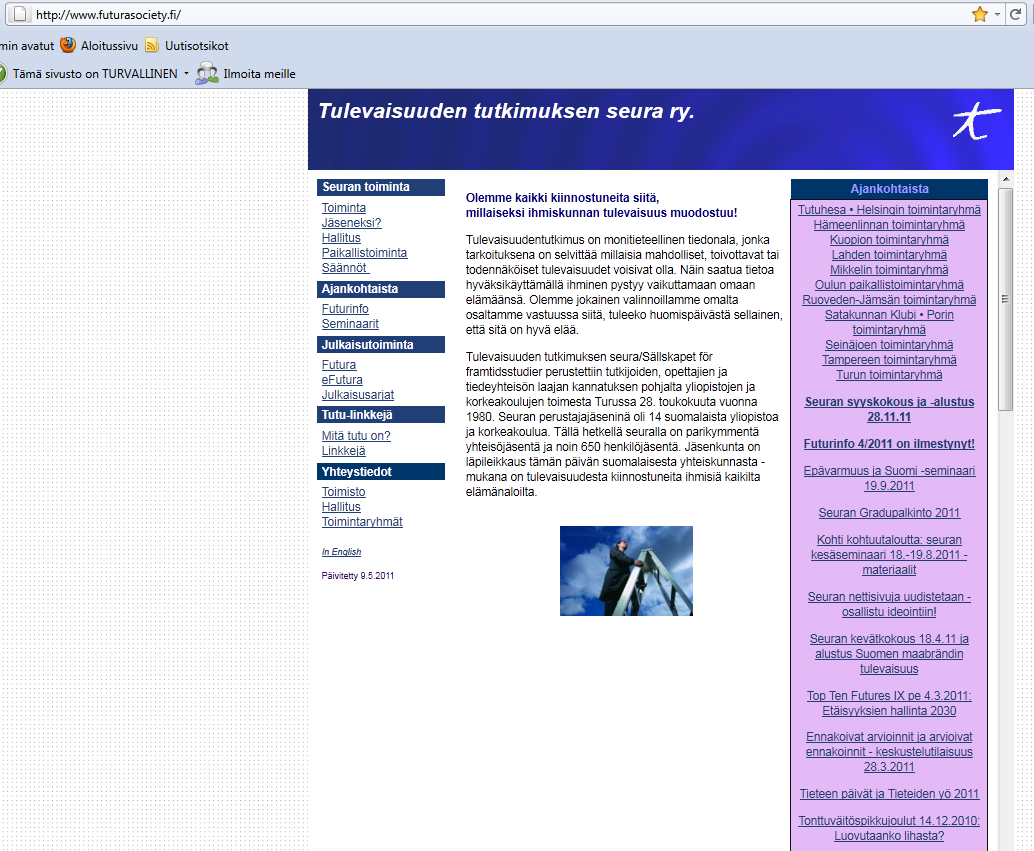
Task: Open Tieteen päivät ja Tieteiden yö 2011
Action: pos(889,794)
